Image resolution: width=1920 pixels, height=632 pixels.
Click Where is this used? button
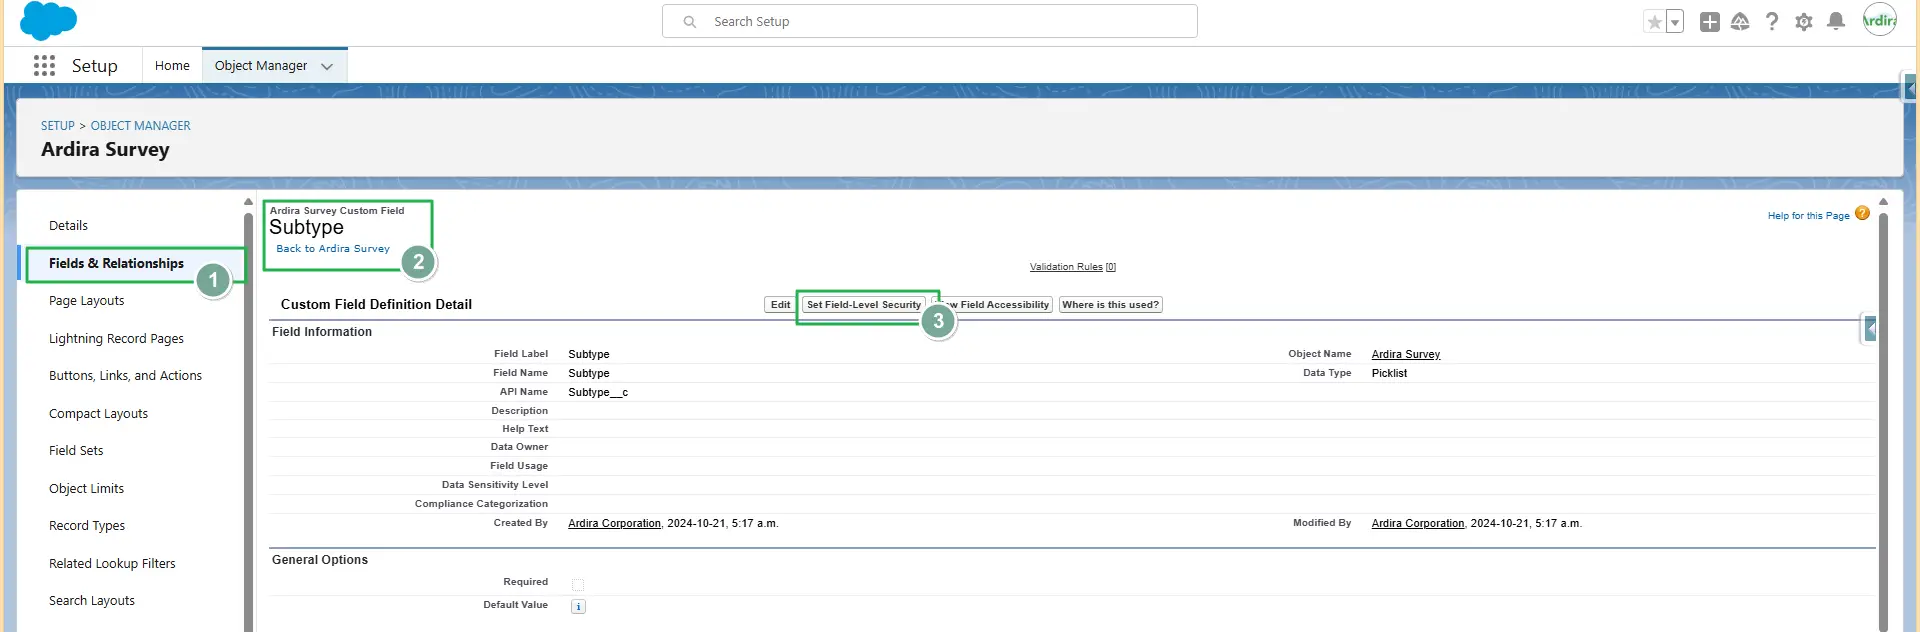click(x=1110, y=305)
